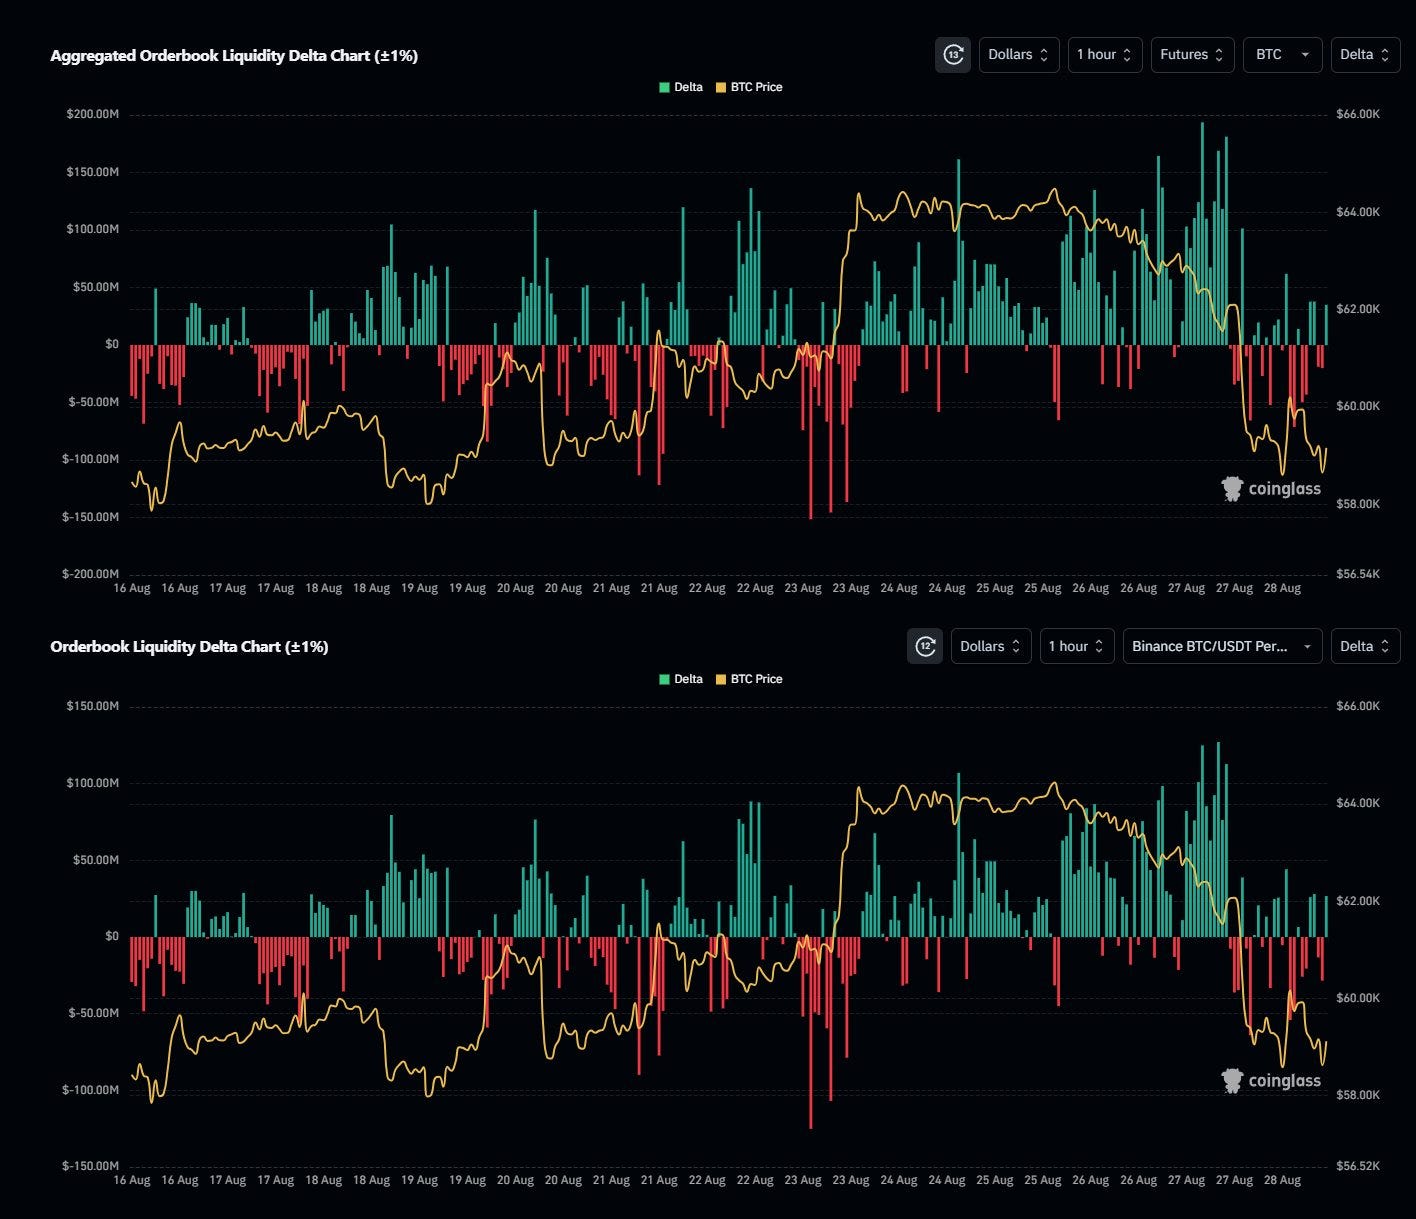Open the Futures market type dropdown
Viewport: 1416px width, 1219px height.
pos(1192,55)
